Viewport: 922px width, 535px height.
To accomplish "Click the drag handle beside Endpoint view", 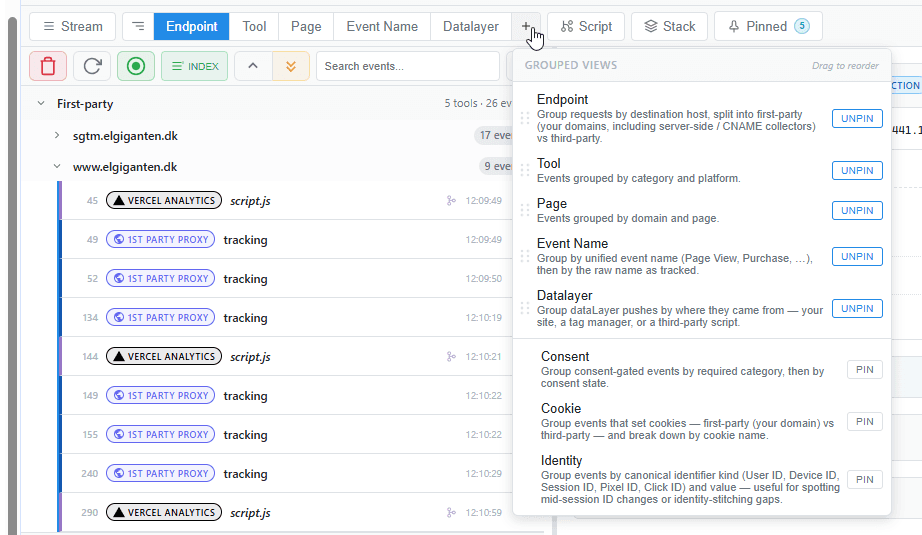I will pos(525,118).
